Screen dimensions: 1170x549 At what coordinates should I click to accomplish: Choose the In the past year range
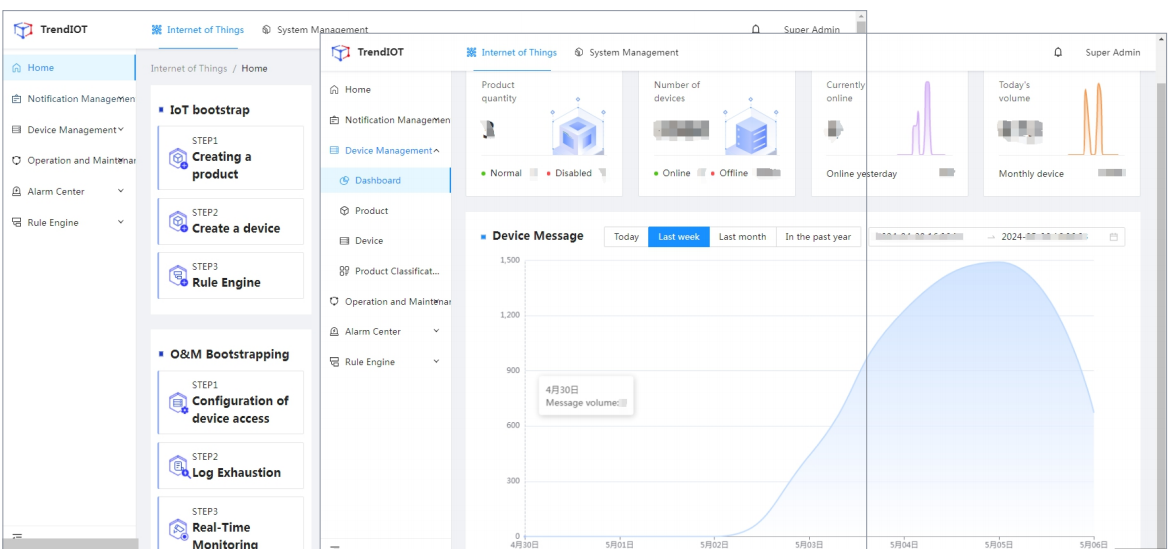[x=817, y=237]
